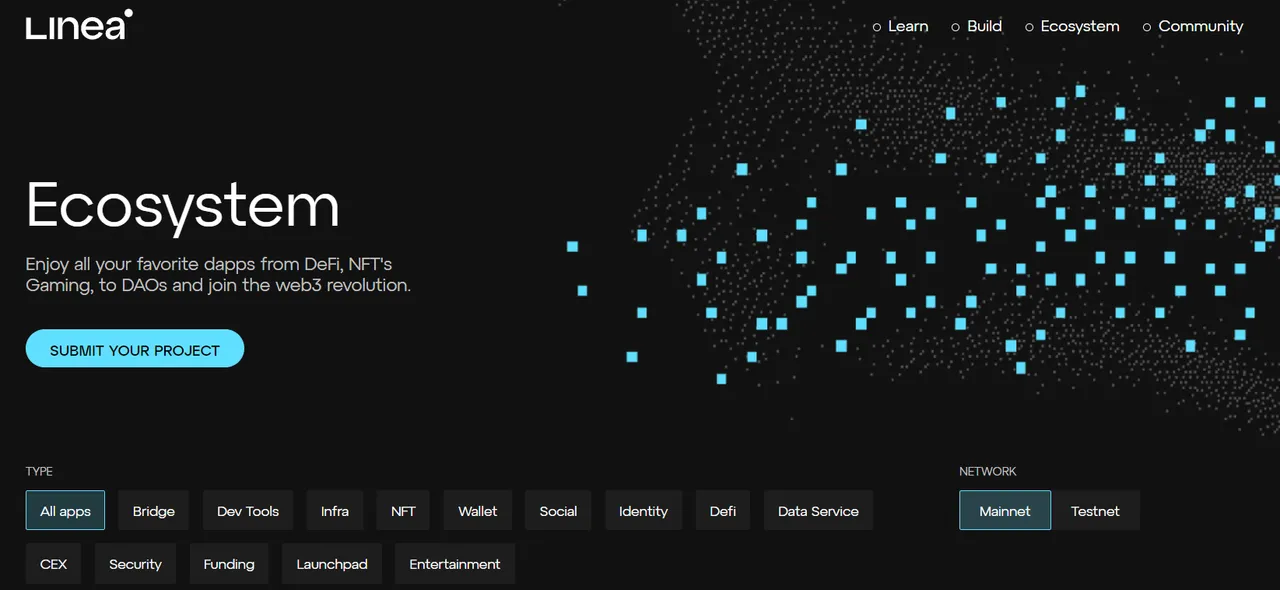
Task: Click the 'Enjoy all your favorite dapps' text
Action: pyautogui.click(x=219, y=275)
